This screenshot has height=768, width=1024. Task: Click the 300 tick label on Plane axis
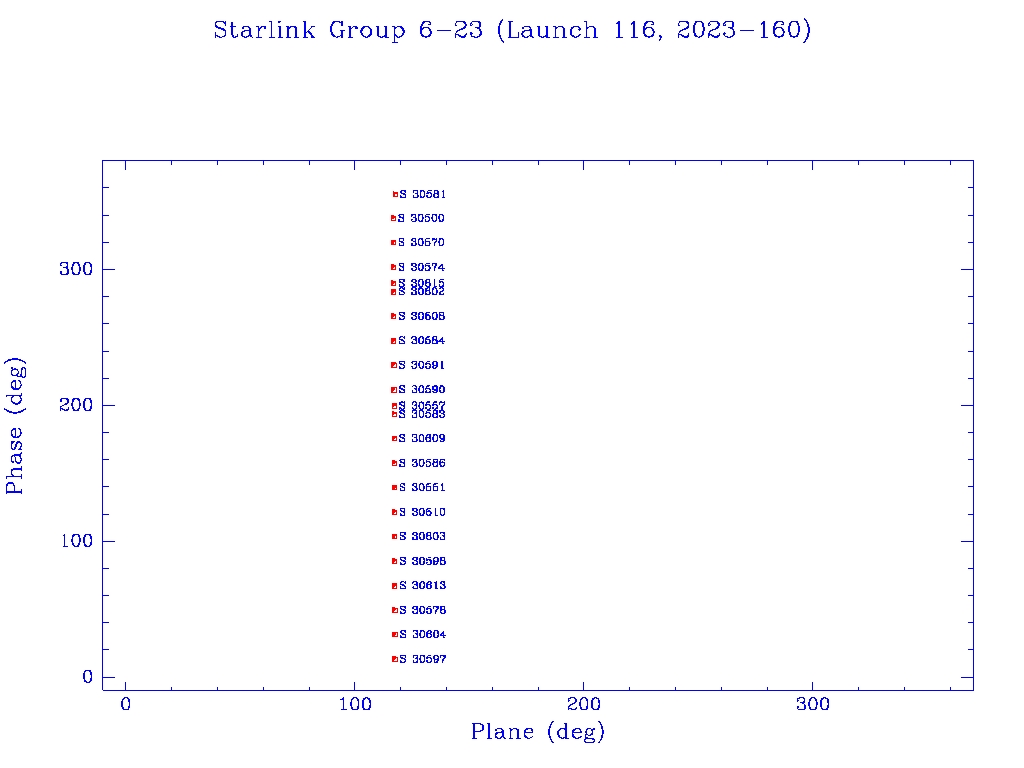[x=812, y=705]
